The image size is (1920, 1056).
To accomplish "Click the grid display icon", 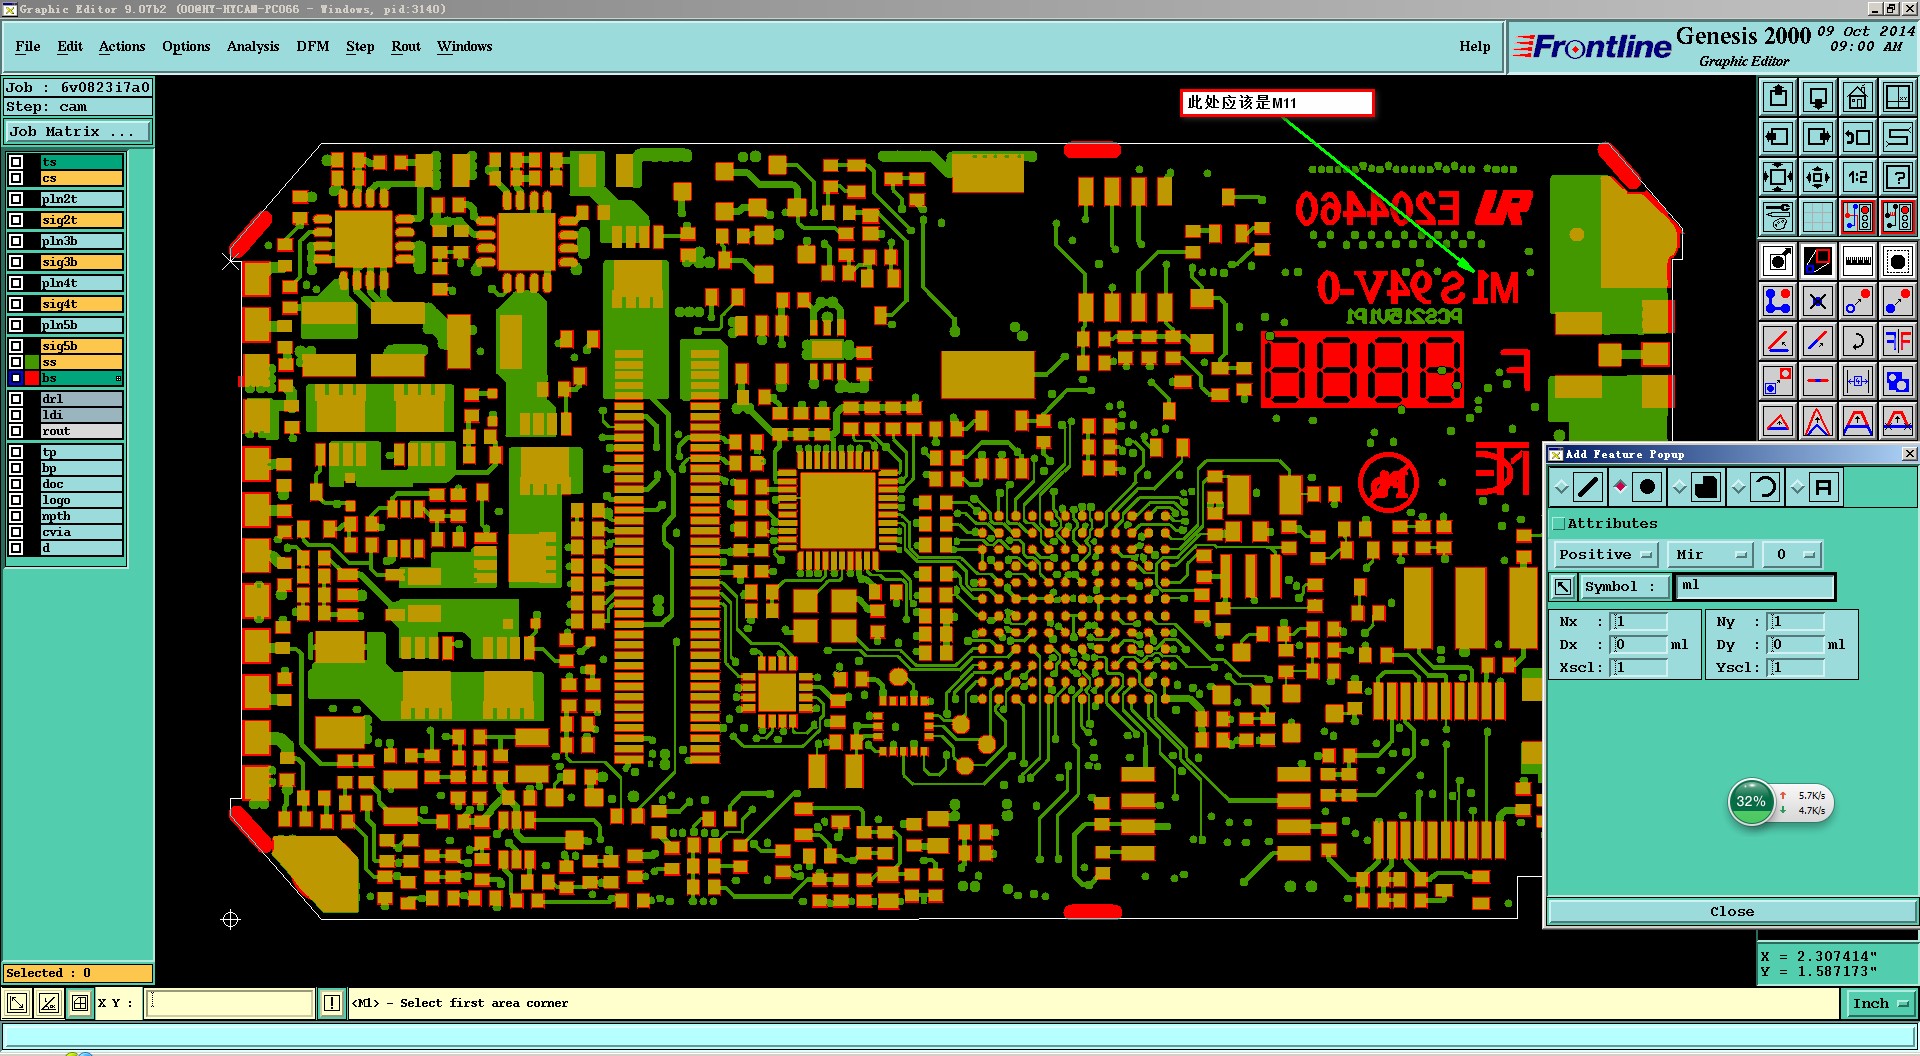I will click(x=1818, y=217).
